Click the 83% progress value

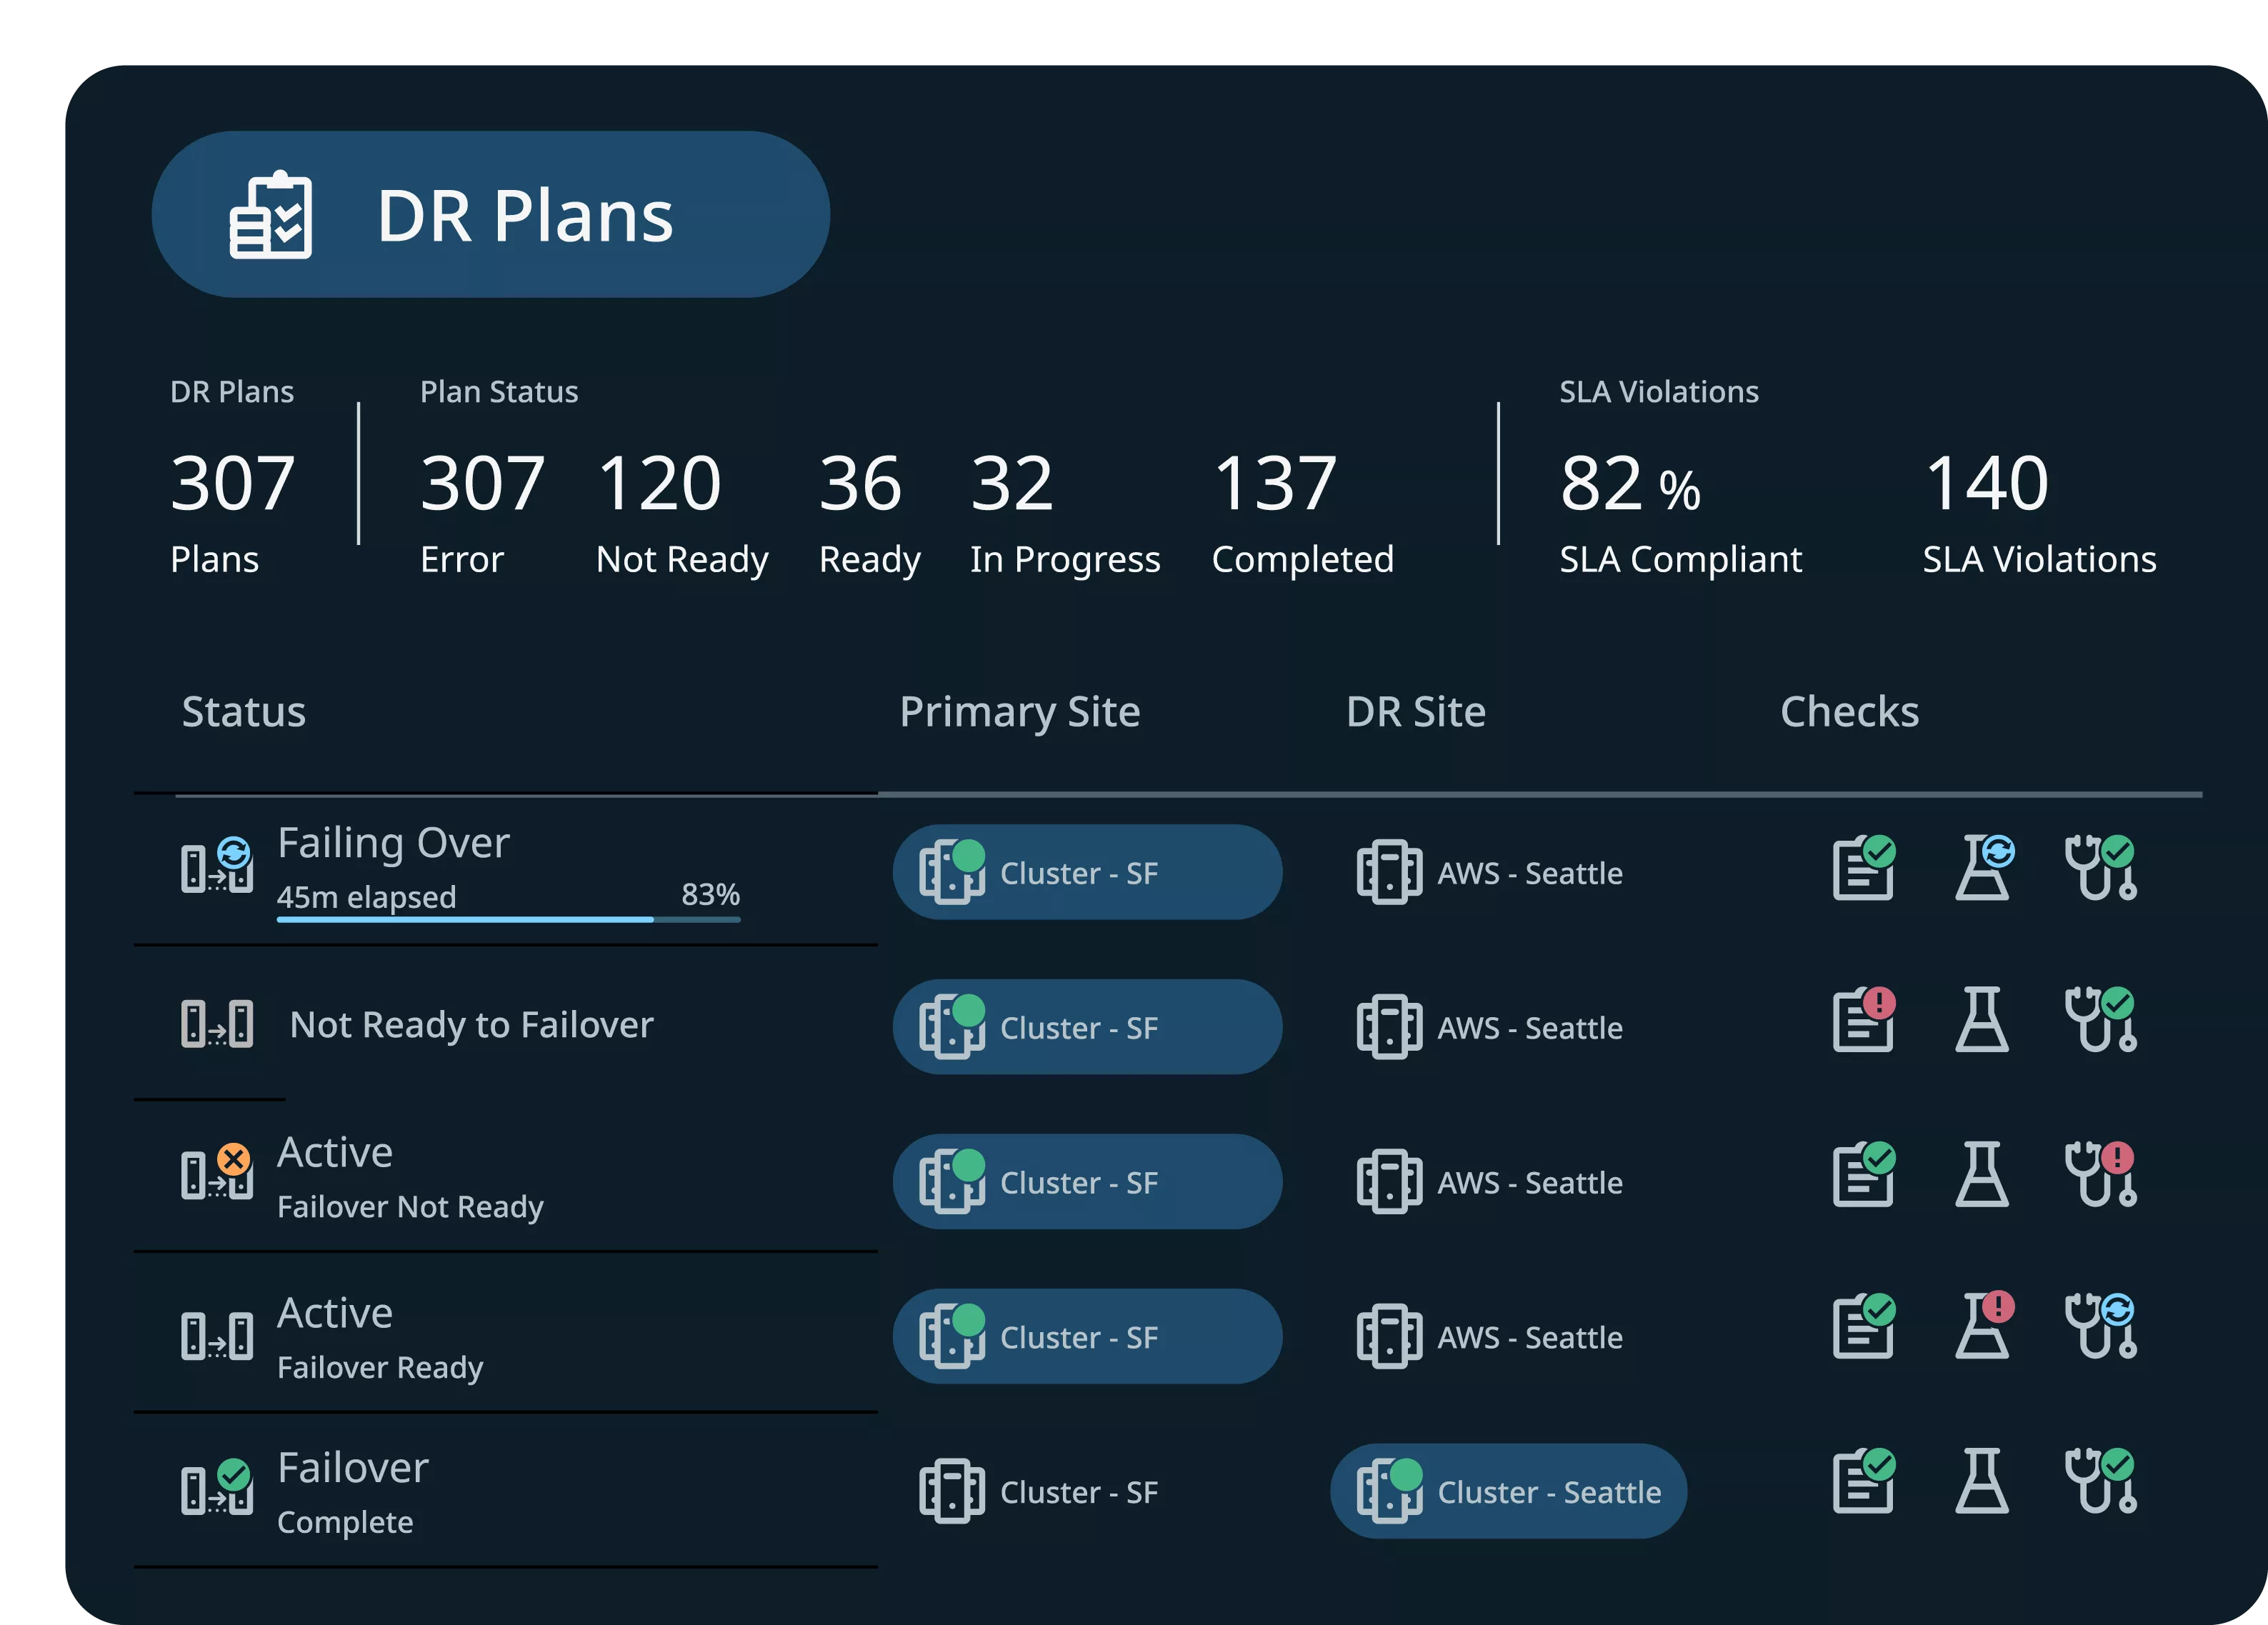(711, 894)
